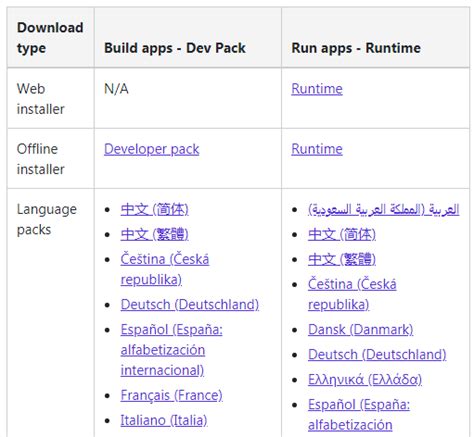Image resolution: width=474 pixels, height=437 pixels.
Task: Open Italiano (Italia) language pack link
Action: pos(164,420)
